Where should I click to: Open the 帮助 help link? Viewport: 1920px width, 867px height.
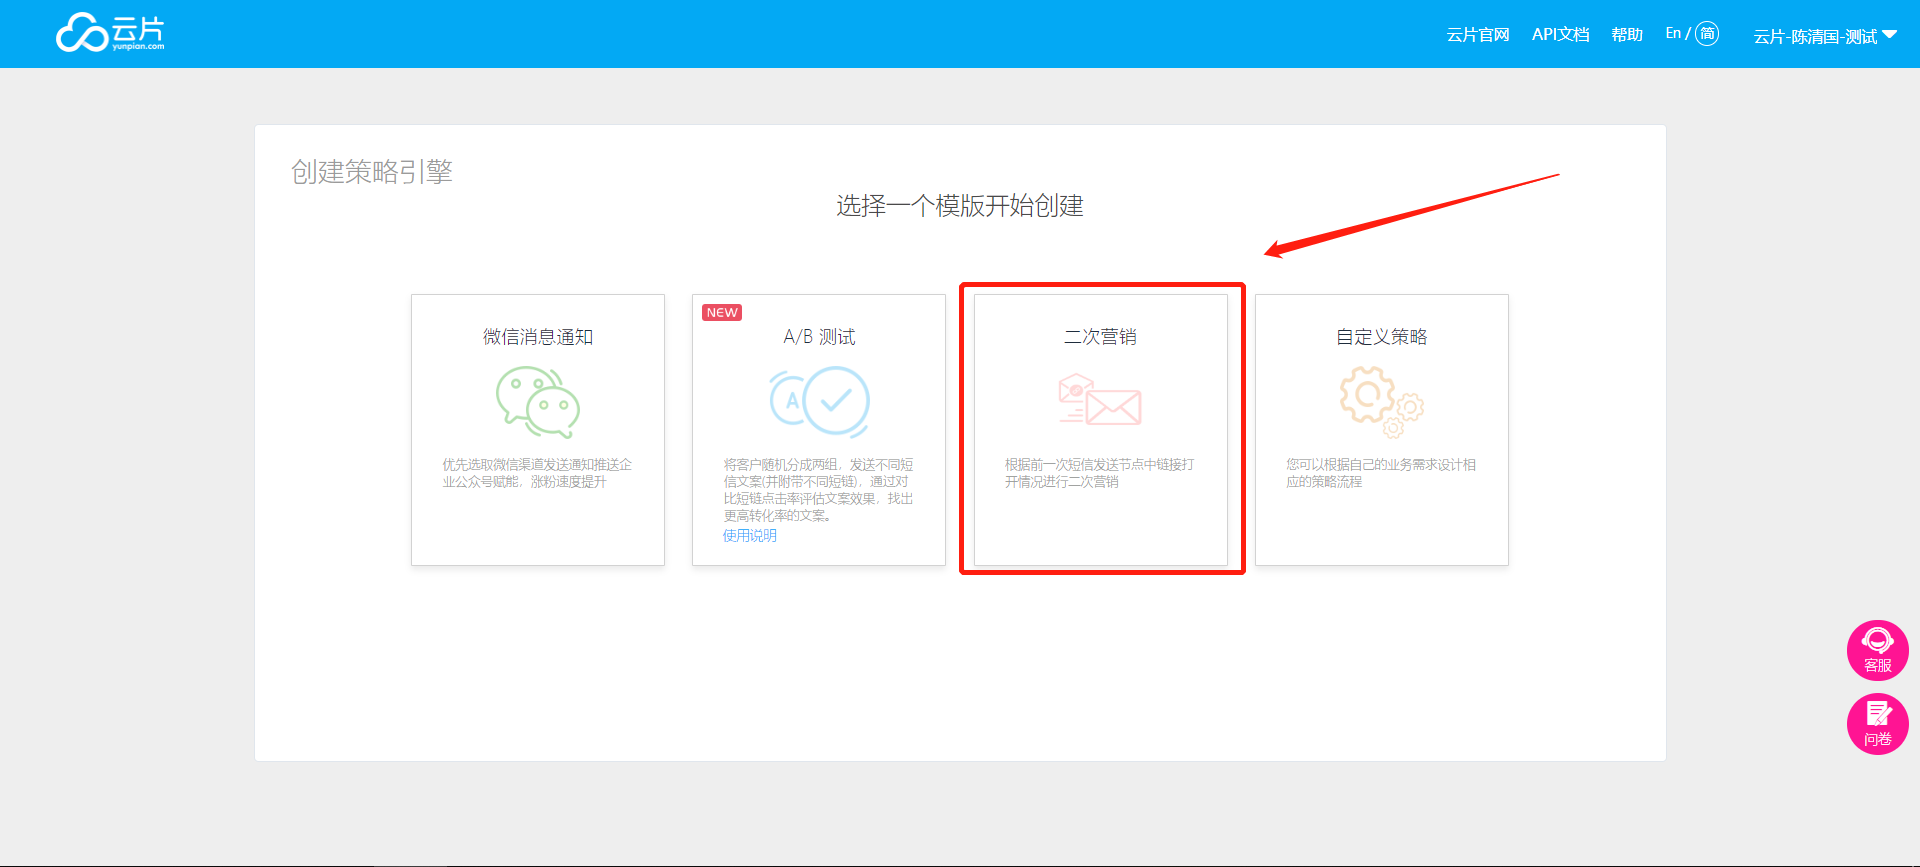(1627, 35)
